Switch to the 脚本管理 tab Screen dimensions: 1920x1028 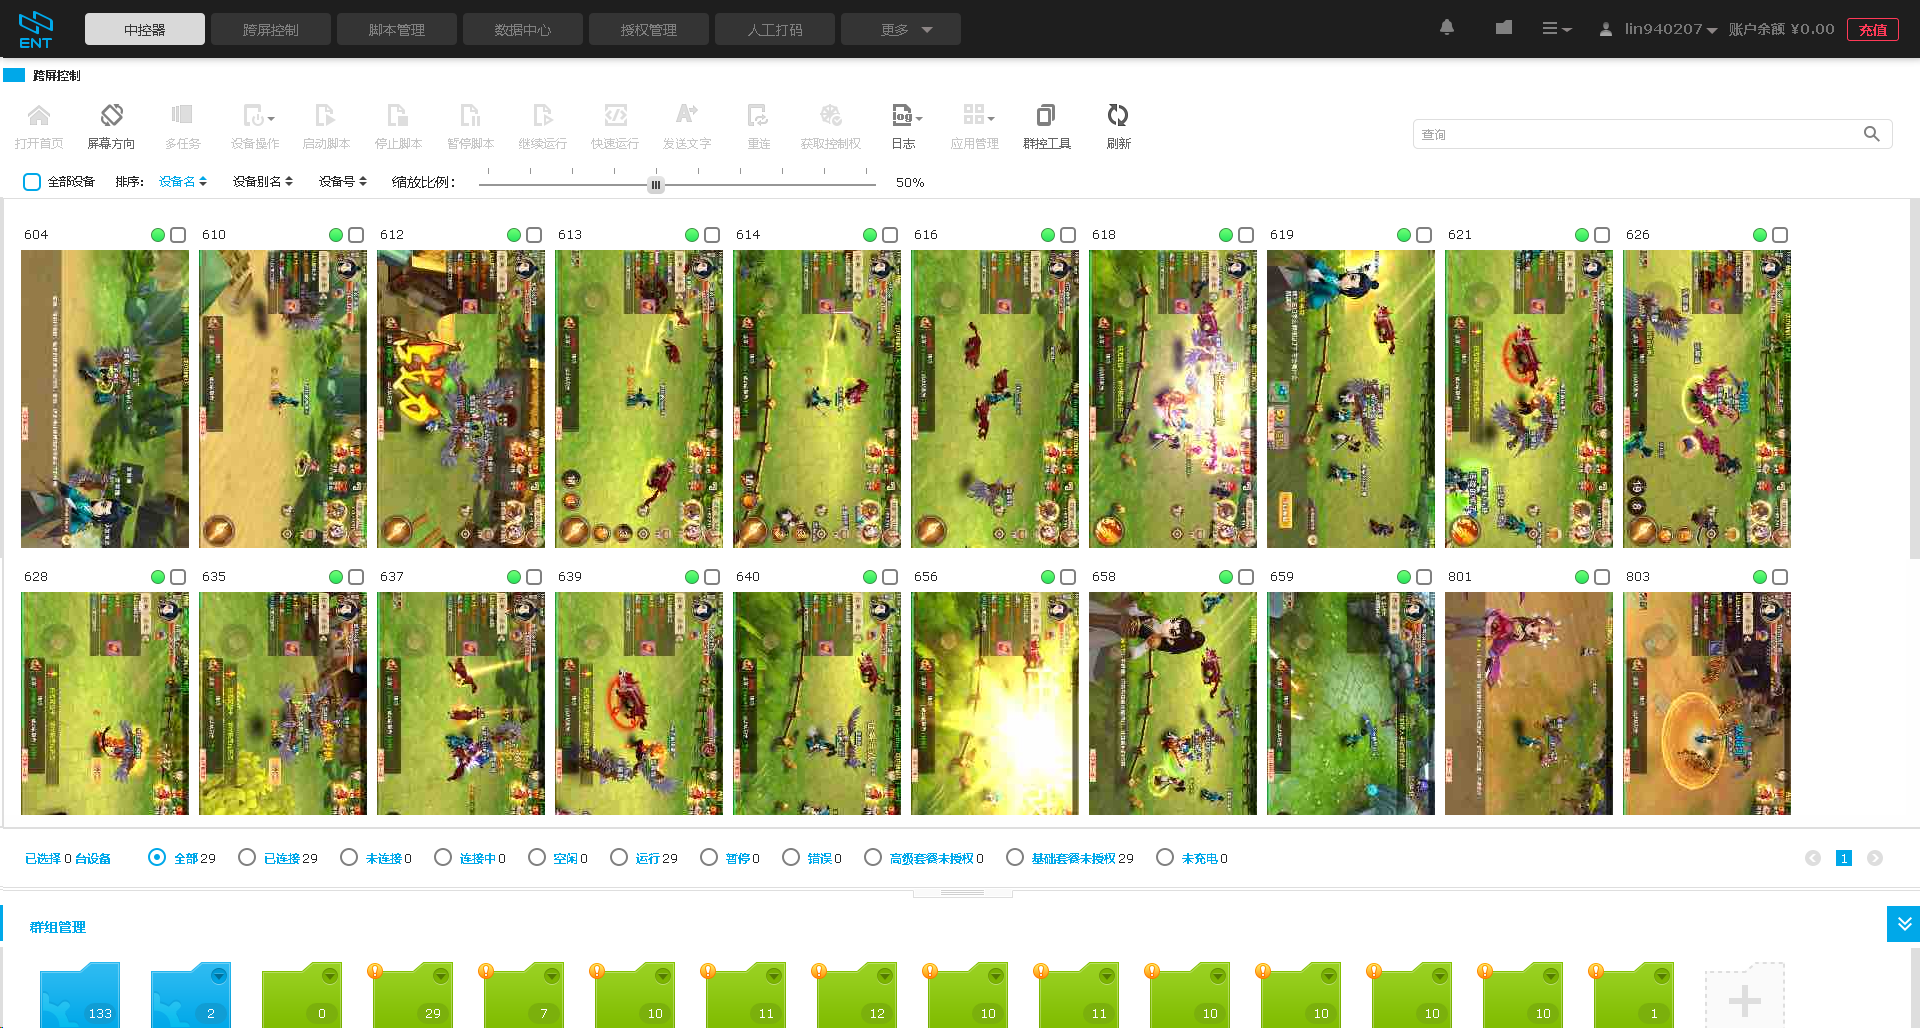(x=397, y=30)
